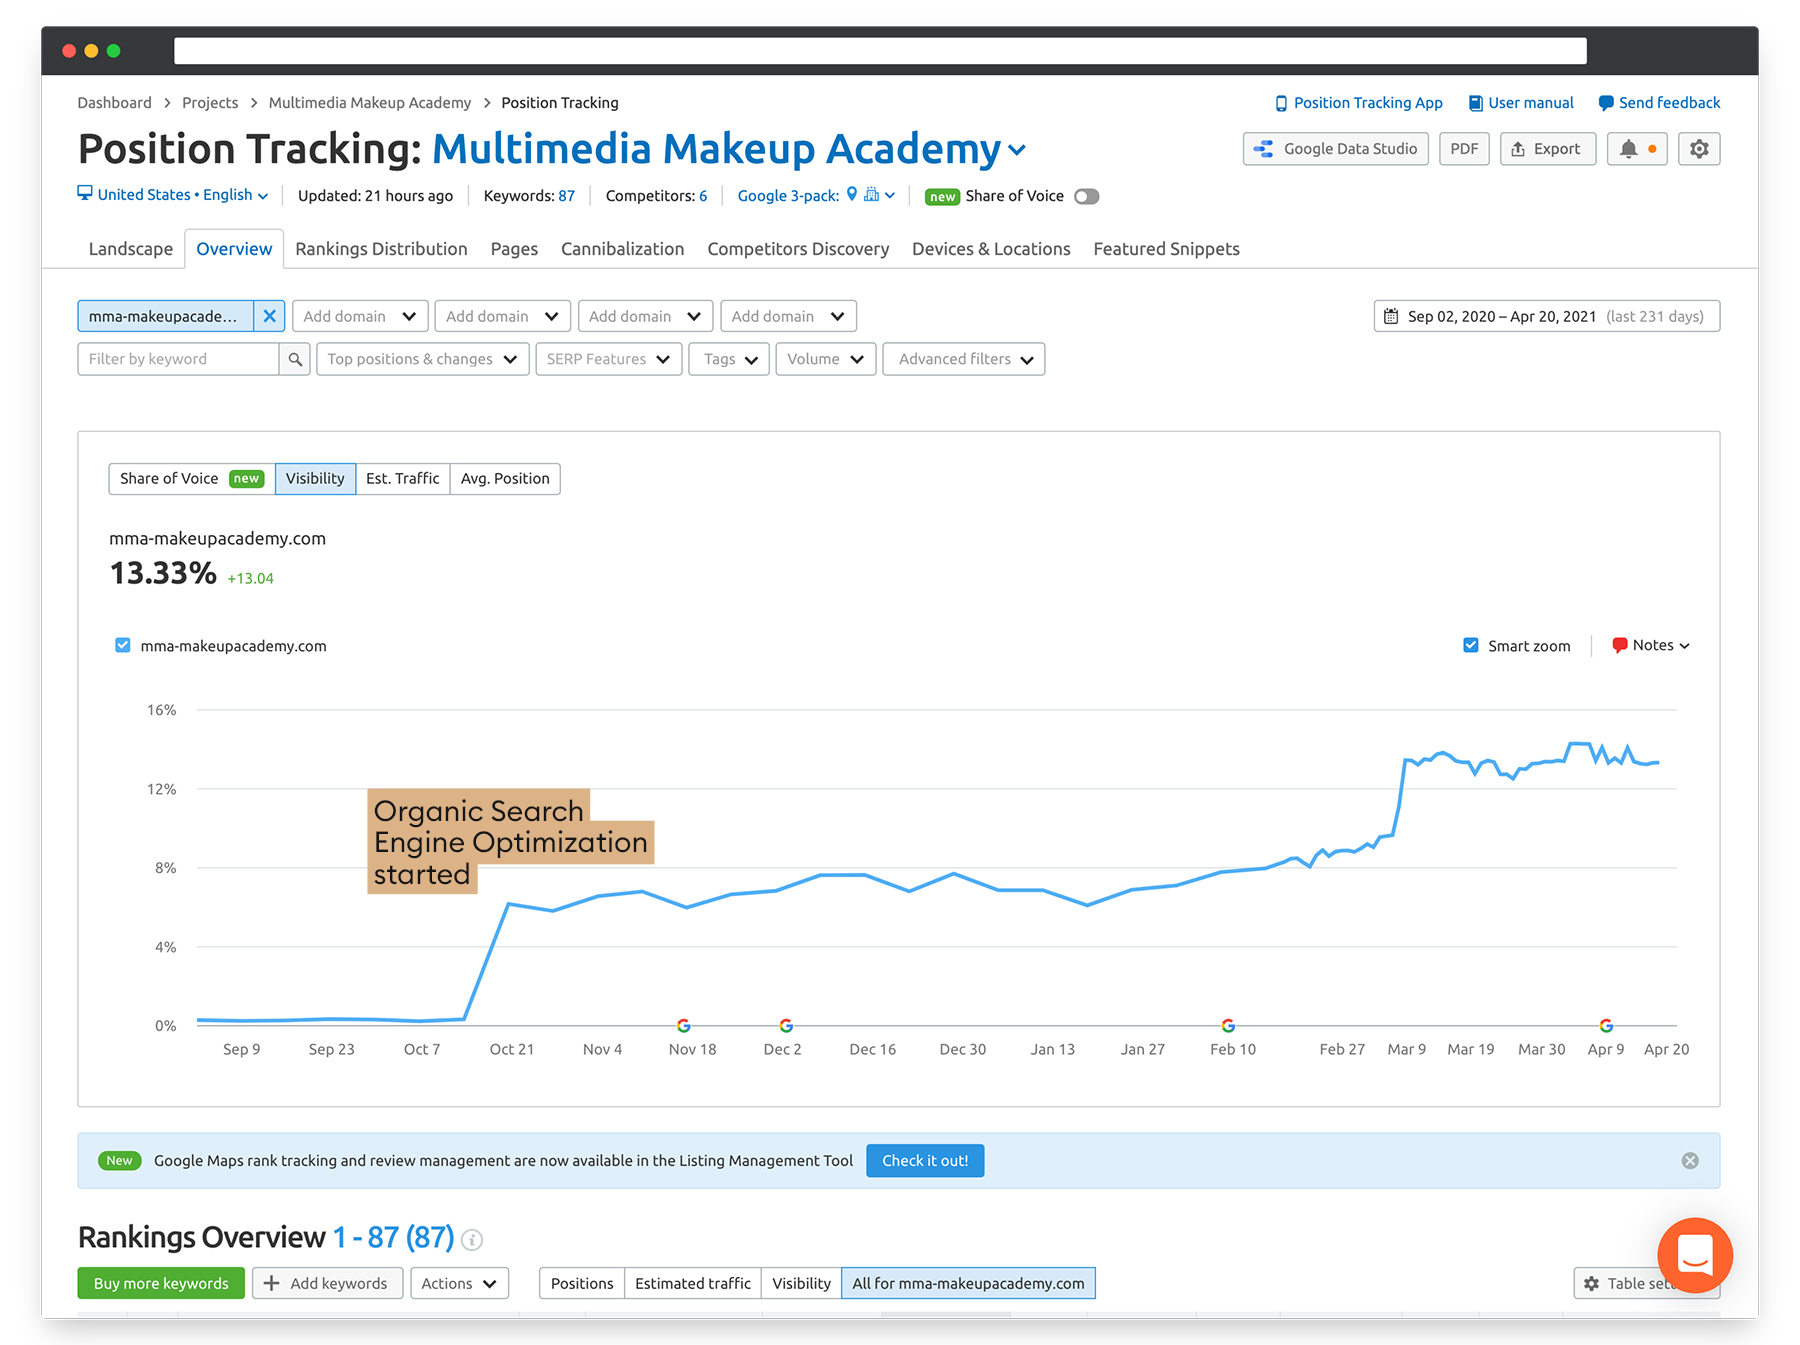Open Competitors Discovery tab
The width and height of the screenshot is (1800, 1345).
798,249
